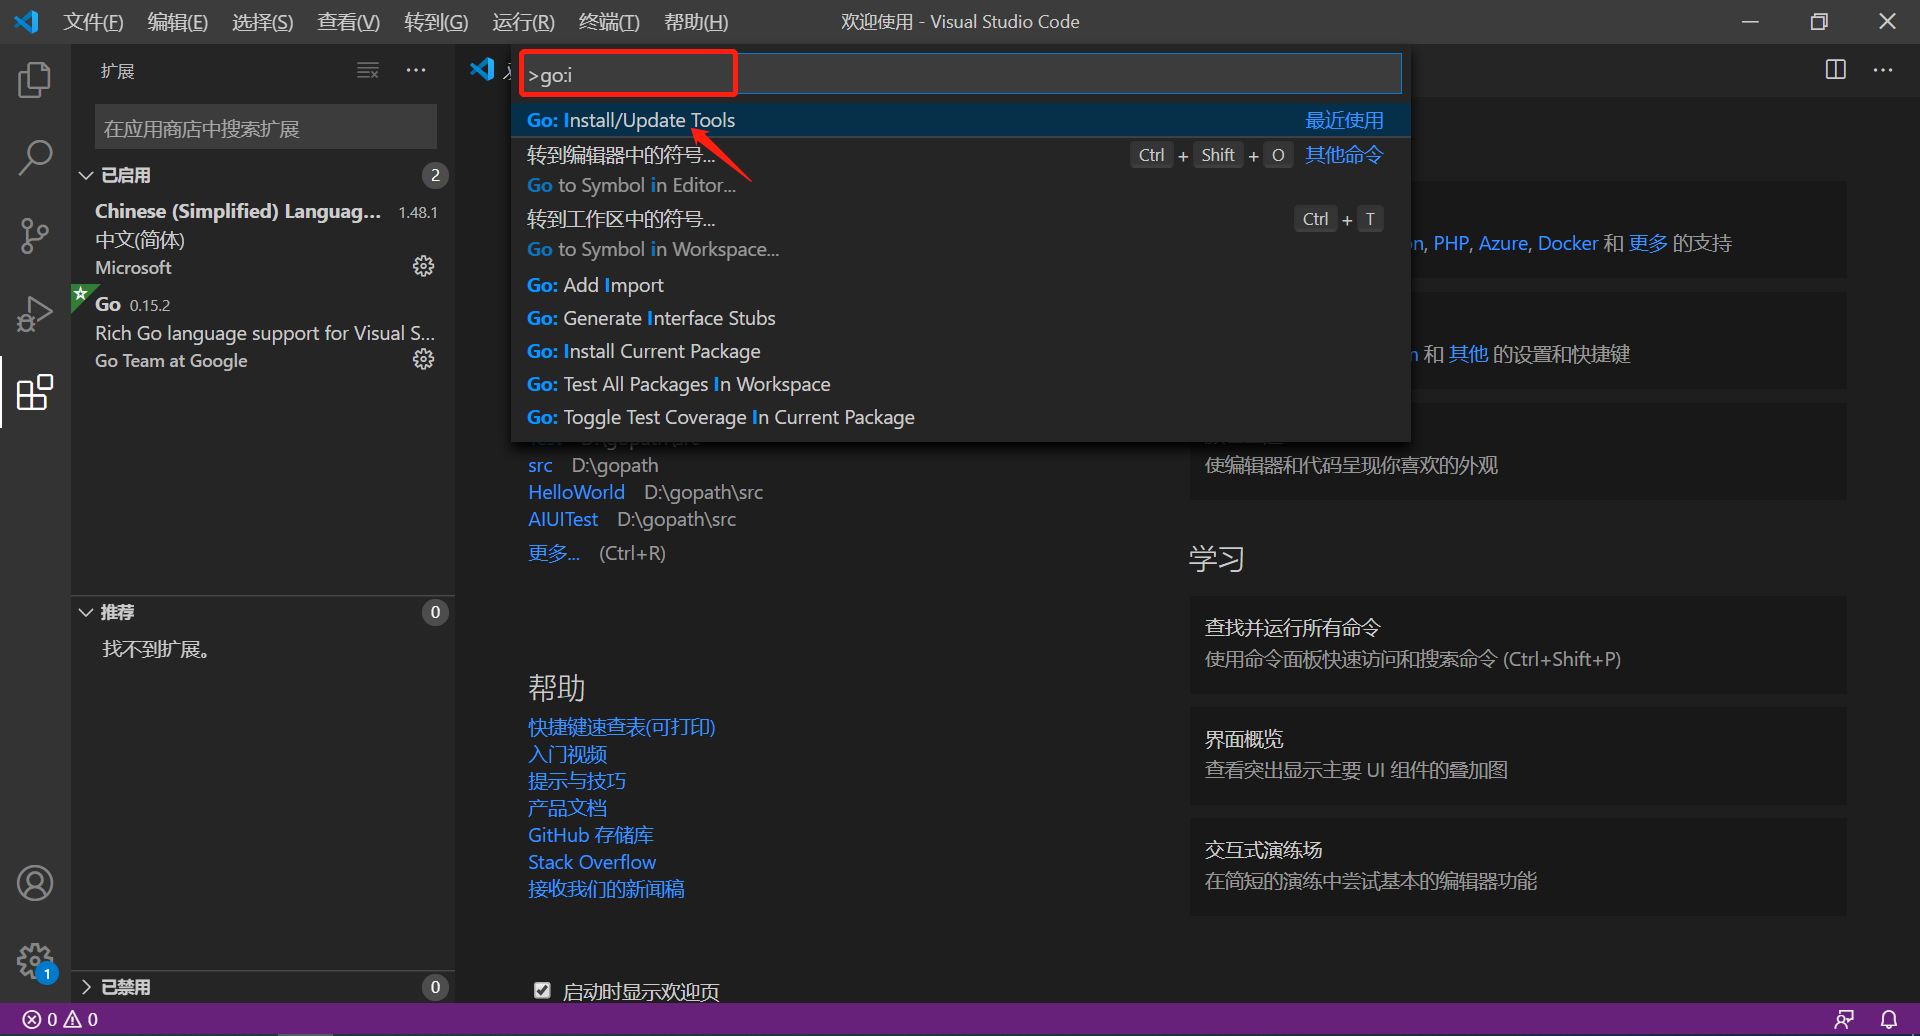This screenshot has height=1036, width=1920.
Task: Run Go: Toggle Test Coverage In Current Package
Action: pos(961,417)
